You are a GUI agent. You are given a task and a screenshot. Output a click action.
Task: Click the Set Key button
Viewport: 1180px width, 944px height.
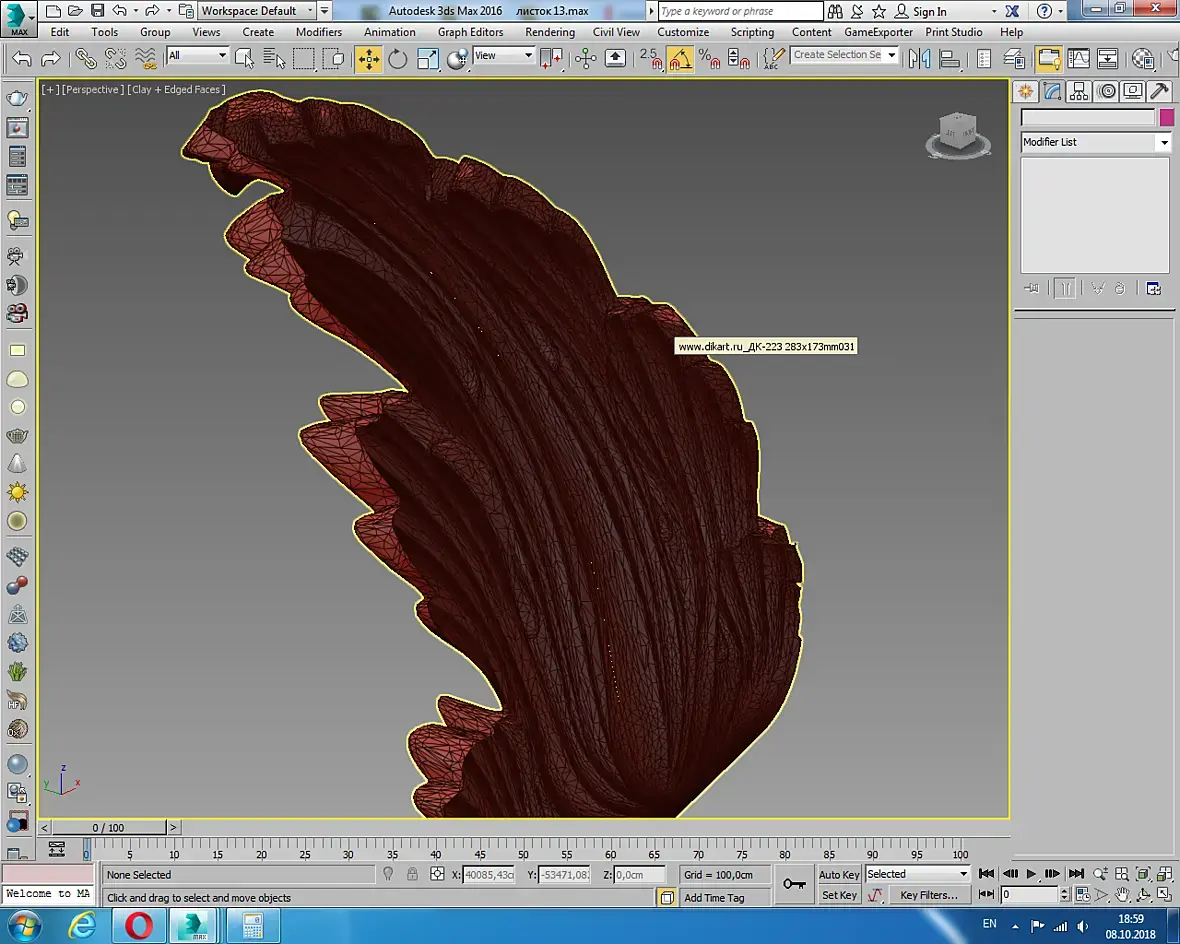838,896
